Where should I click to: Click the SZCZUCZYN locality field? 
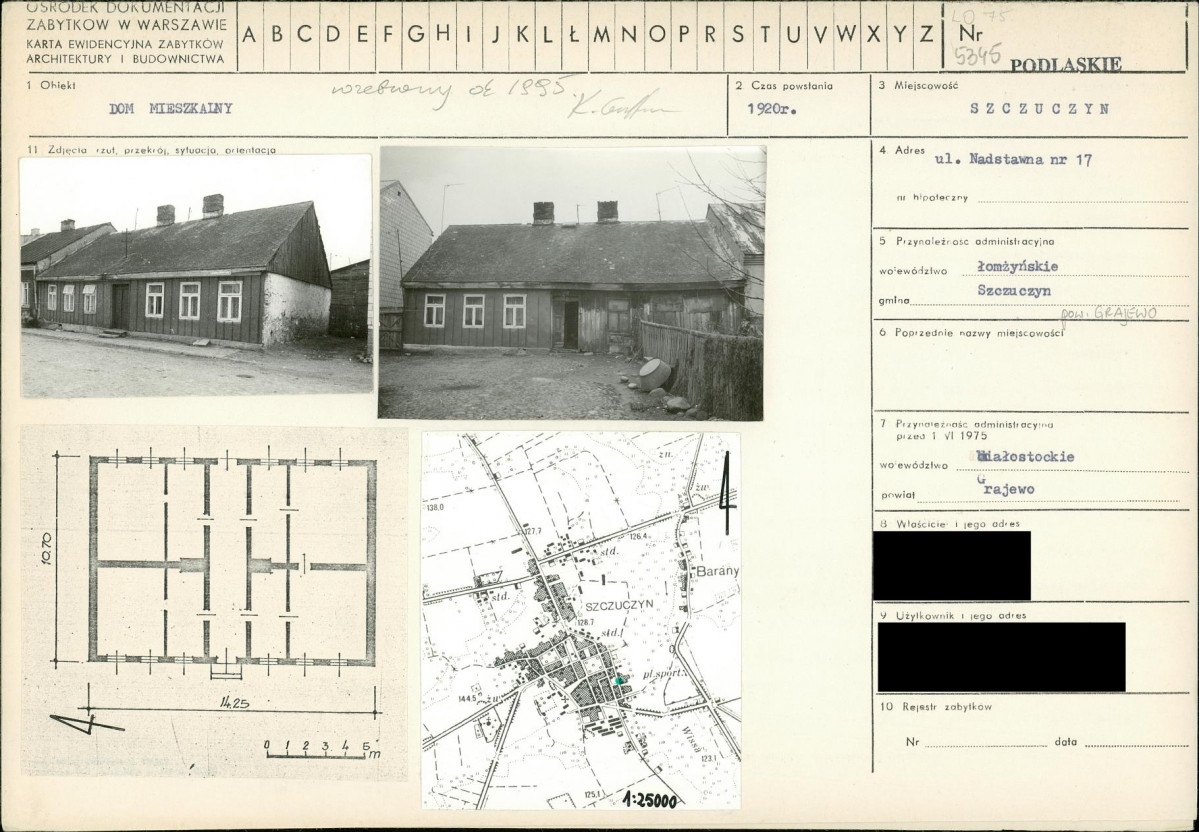(x=1038, y=109)
